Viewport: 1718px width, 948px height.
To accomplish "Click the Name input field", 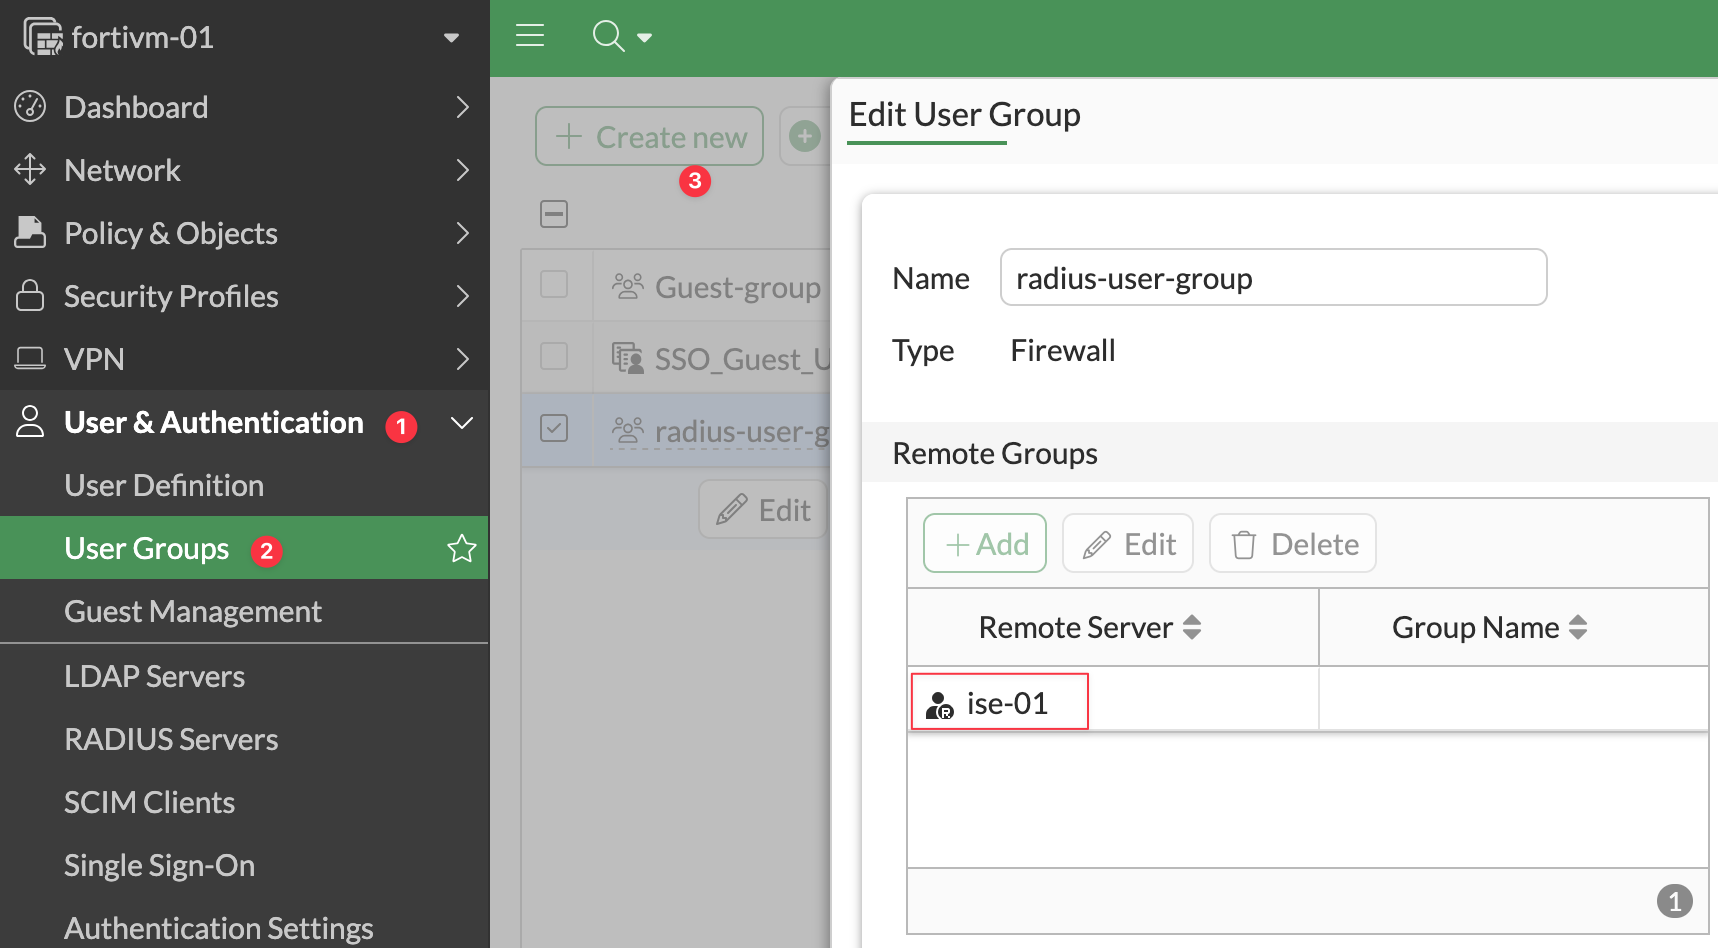I will pos(1273,278).
